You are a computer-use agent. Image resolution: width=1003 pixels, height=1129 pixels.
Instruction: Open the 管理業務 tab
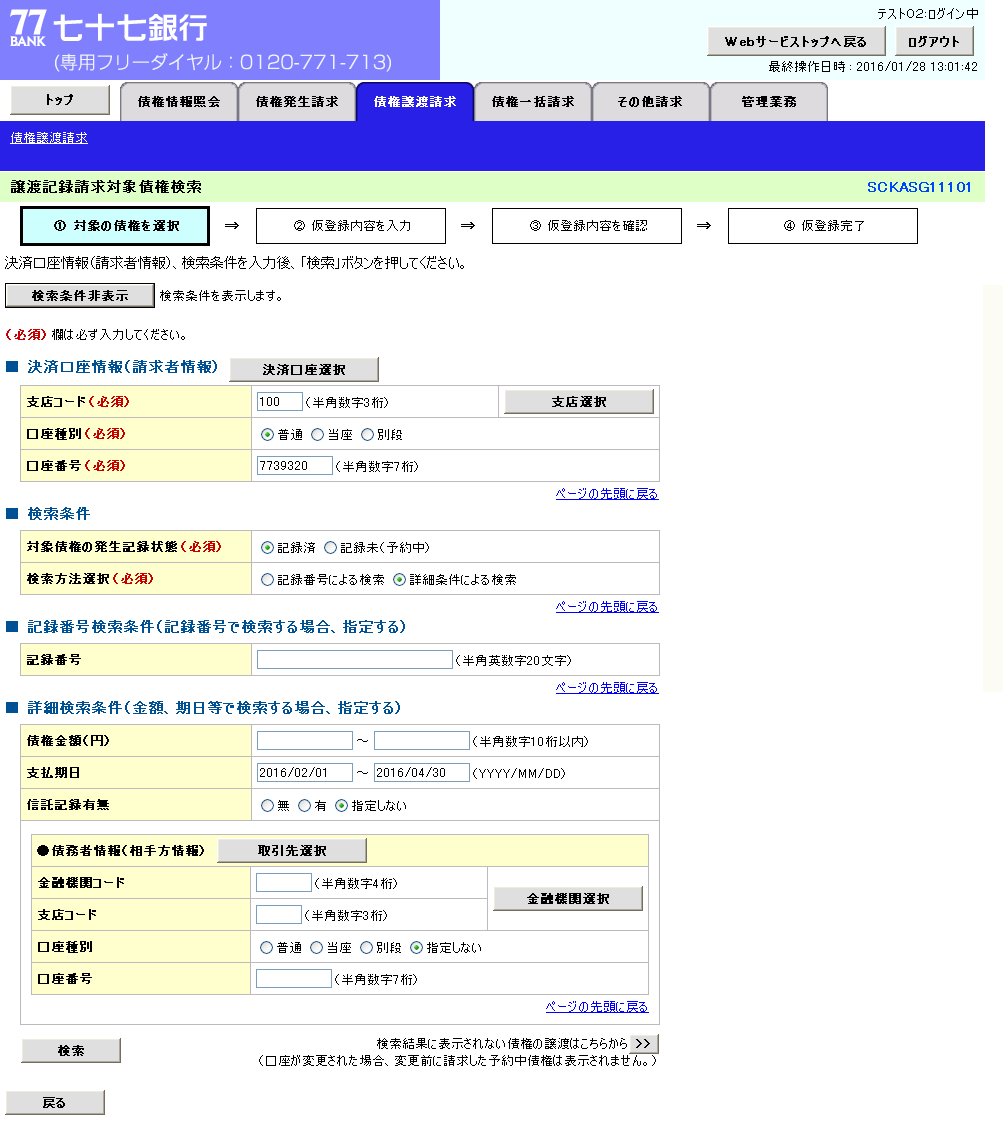[769, 102]
